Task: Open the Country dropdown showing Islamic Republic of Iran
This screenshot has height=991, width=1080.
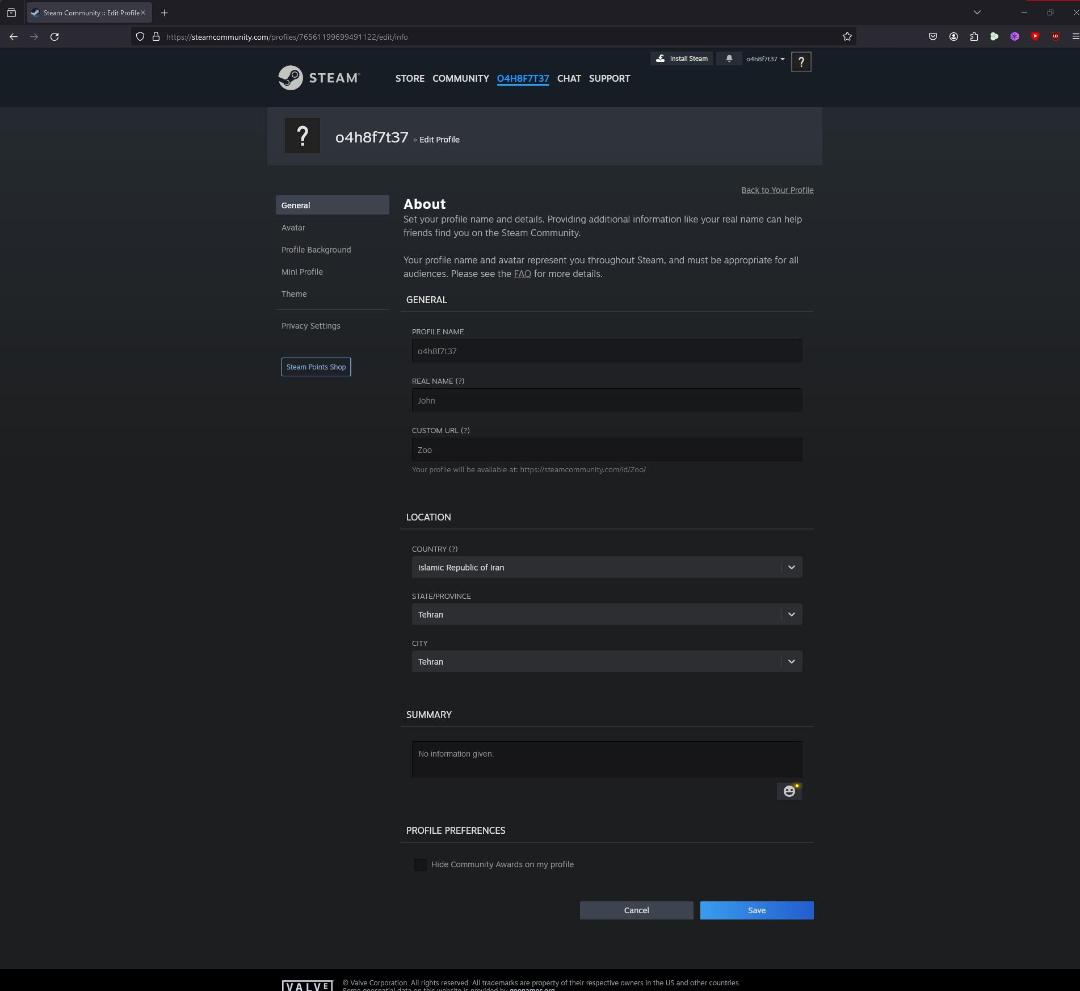Action: [607, 567]
